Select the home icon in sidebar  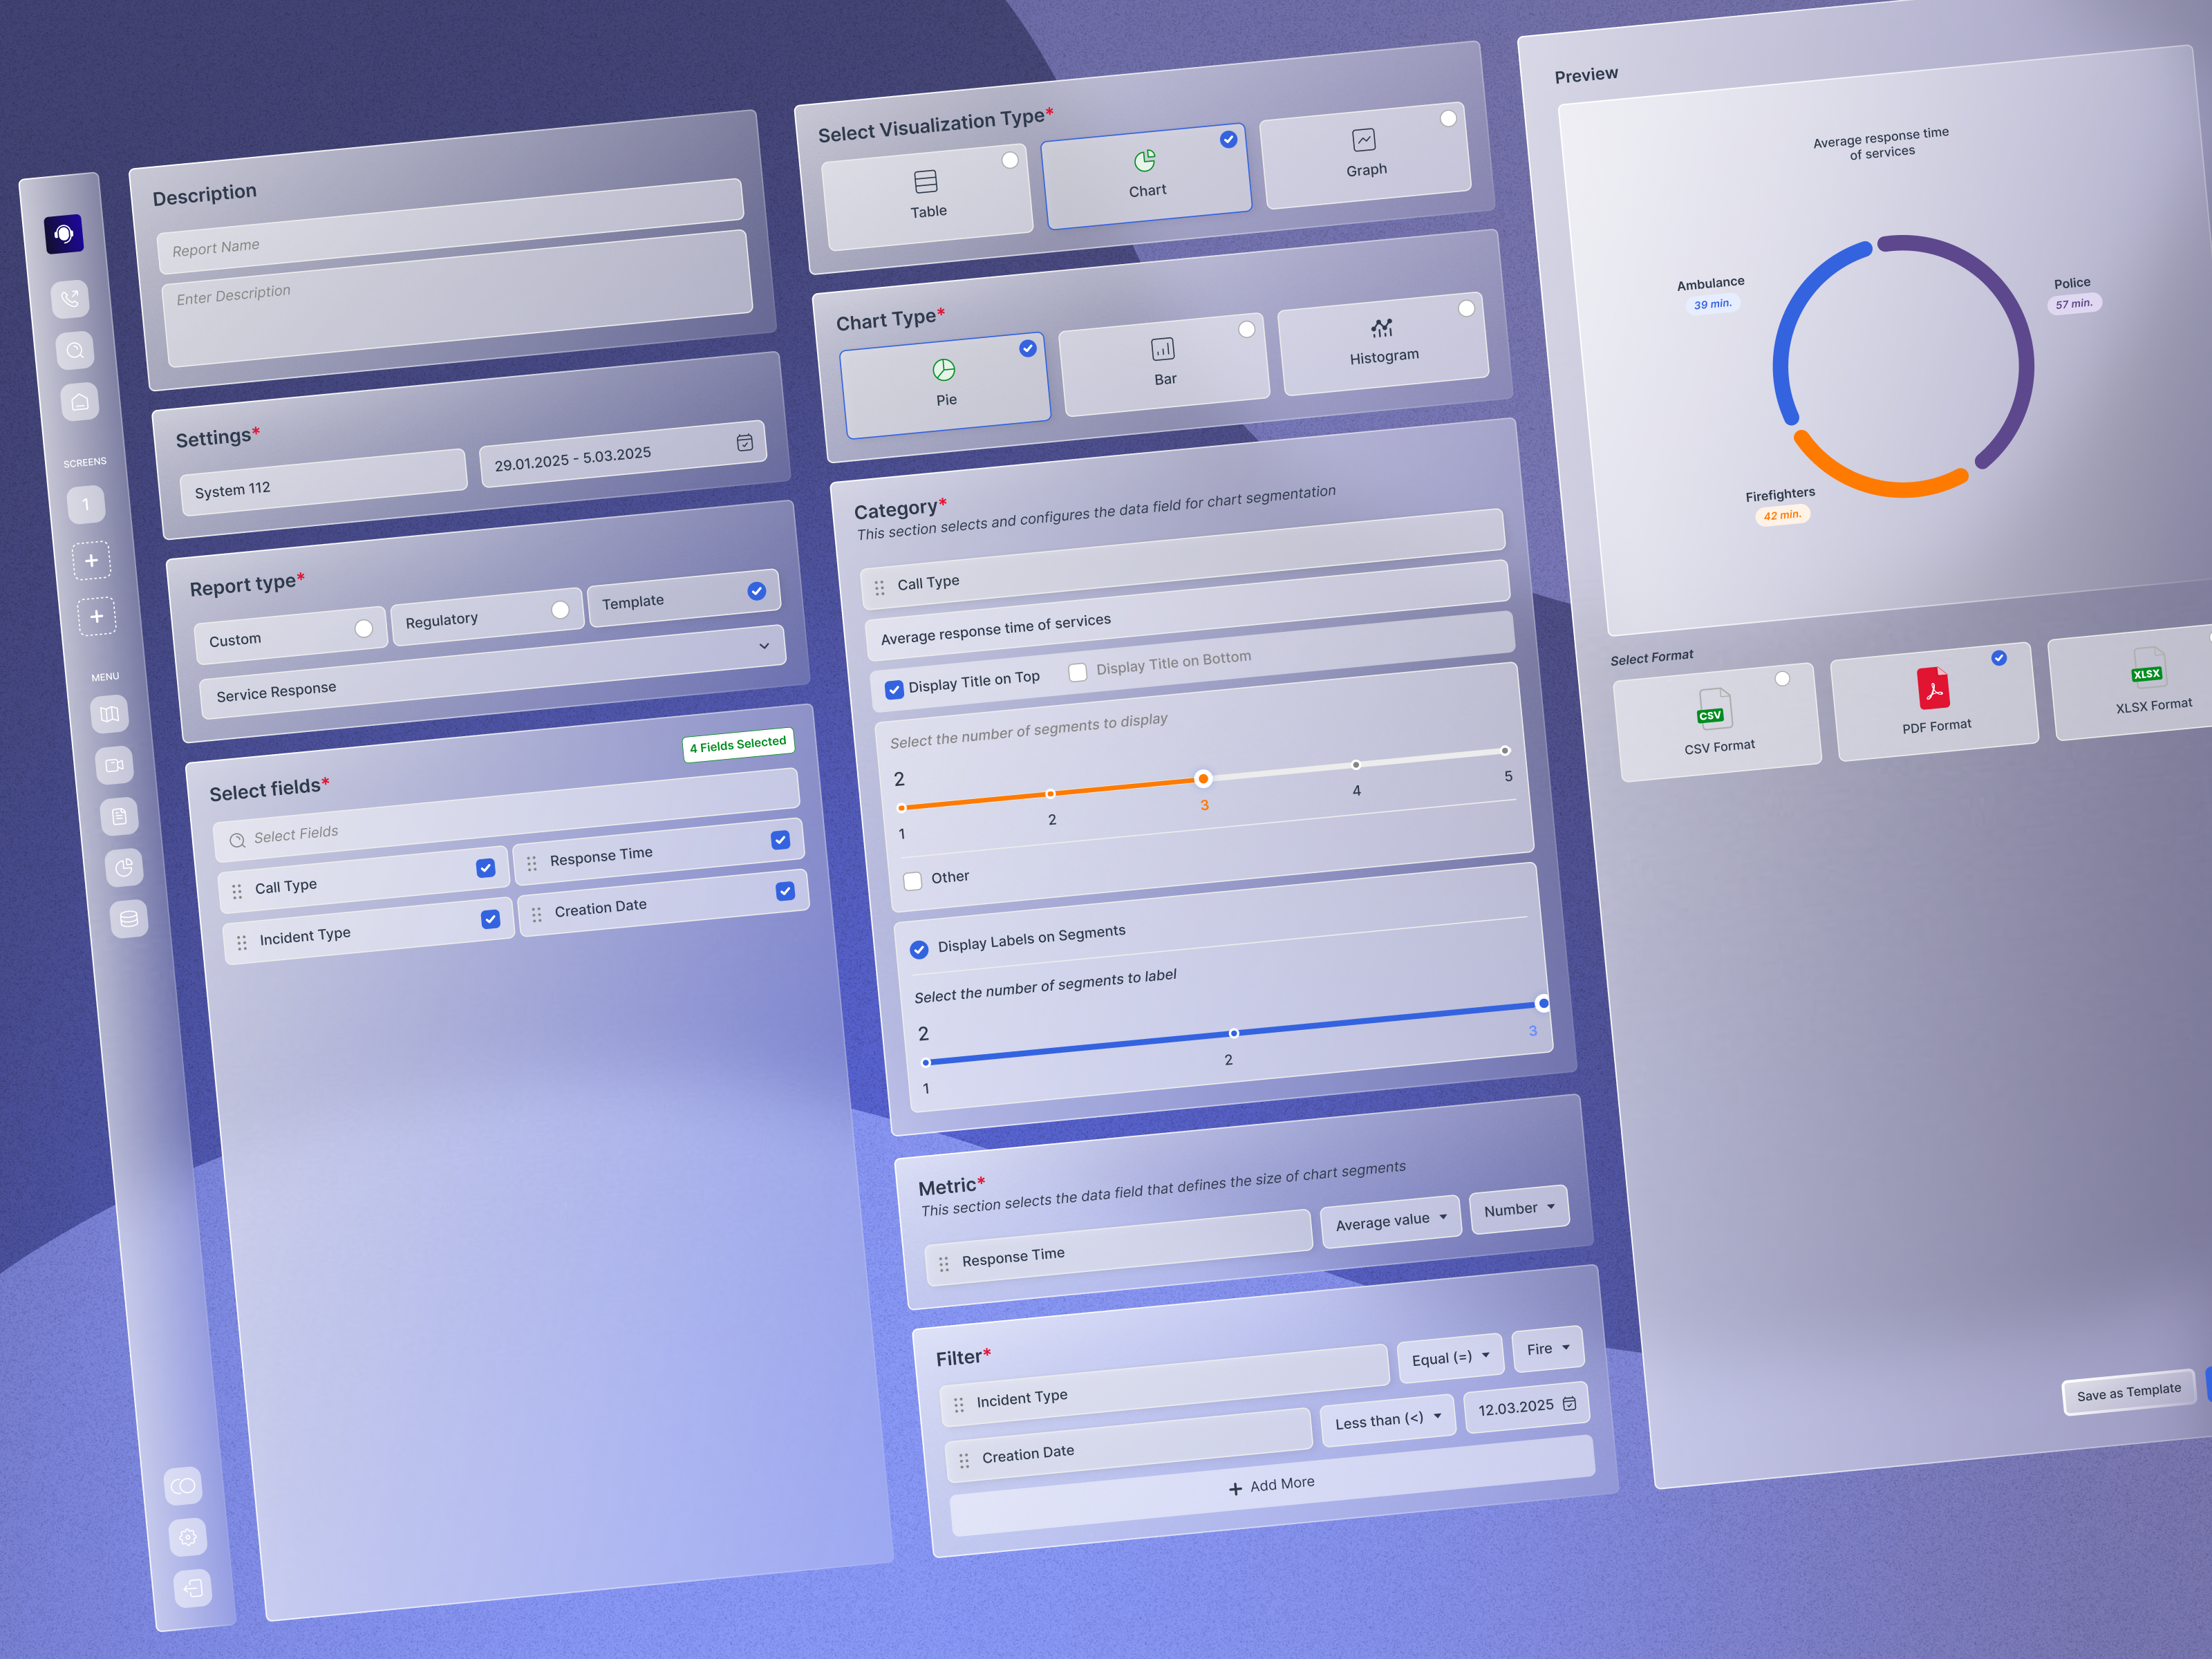tap(80, 402)
